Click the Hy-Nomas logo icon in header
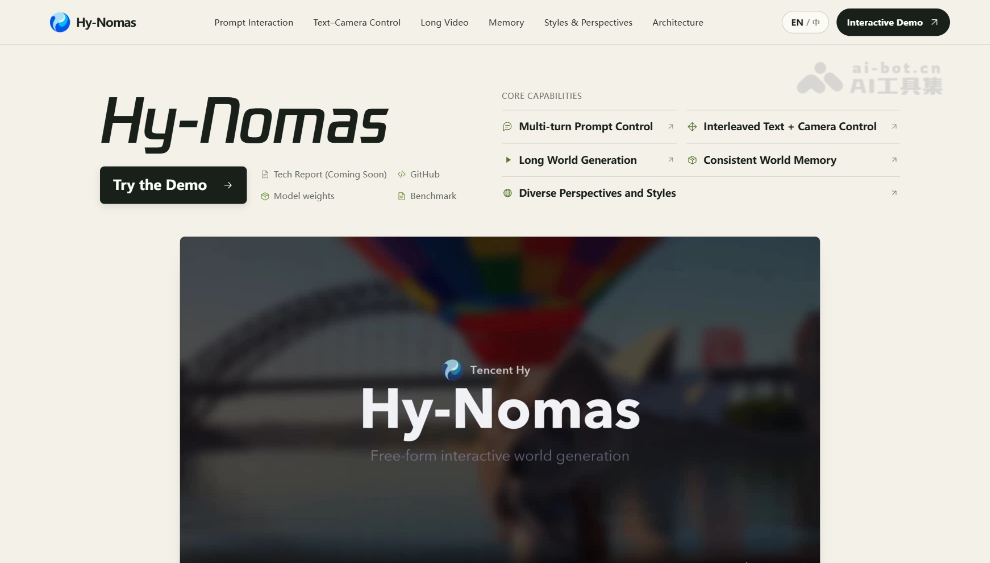The image size is (990, 563). click(x=60, y=22)
